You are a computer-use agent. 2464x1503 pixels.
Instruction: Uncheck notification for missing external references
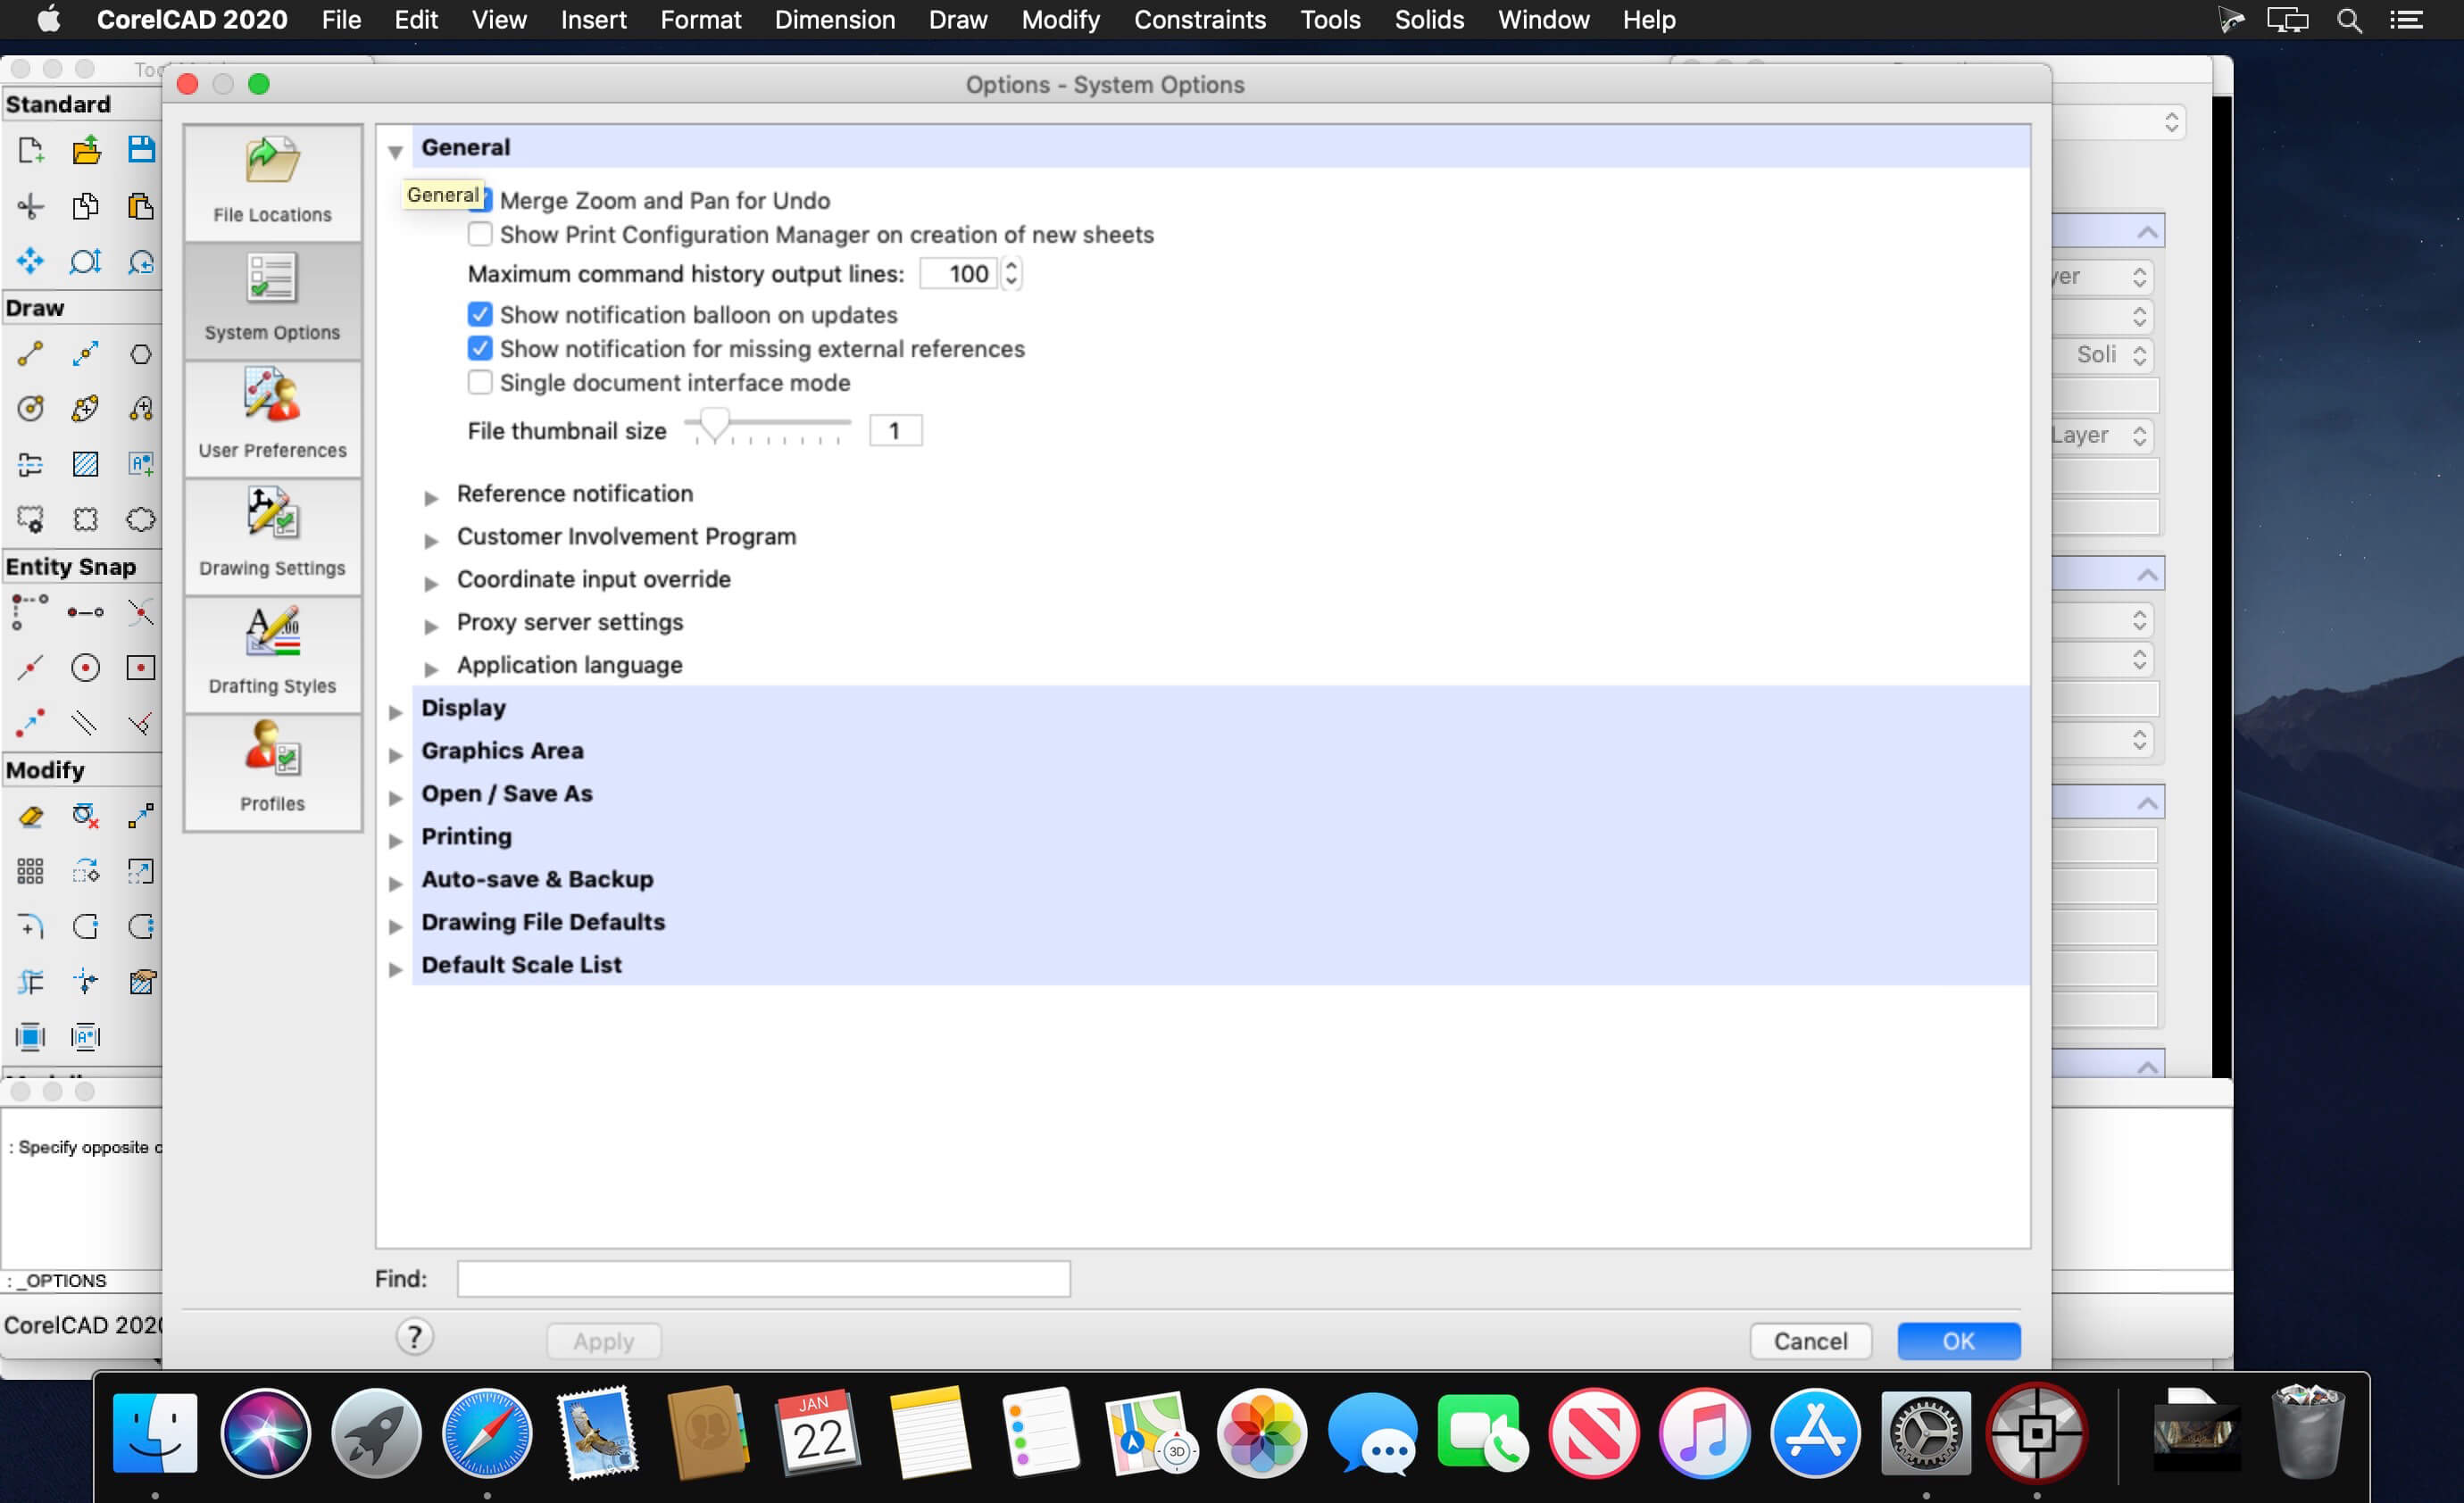tap(480, 348)
